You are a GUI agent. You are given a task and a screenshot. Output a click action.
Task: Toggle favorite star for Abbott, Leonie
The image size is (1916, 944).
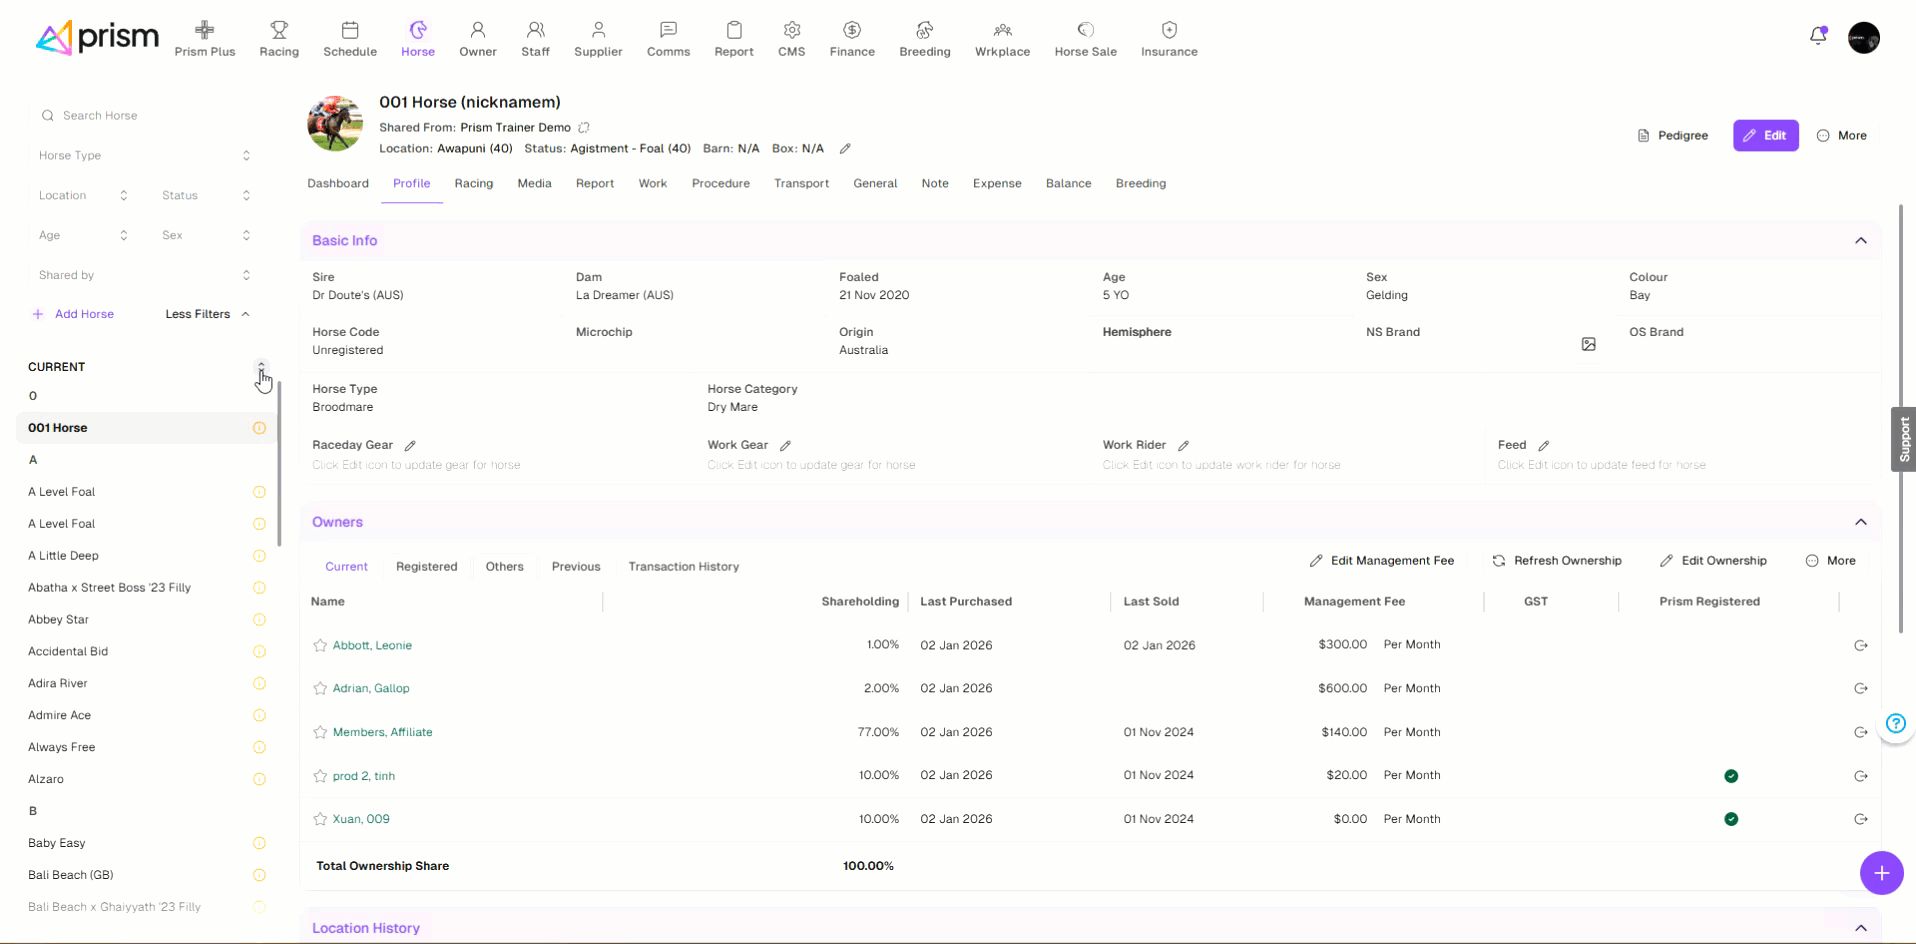(320, 646)
